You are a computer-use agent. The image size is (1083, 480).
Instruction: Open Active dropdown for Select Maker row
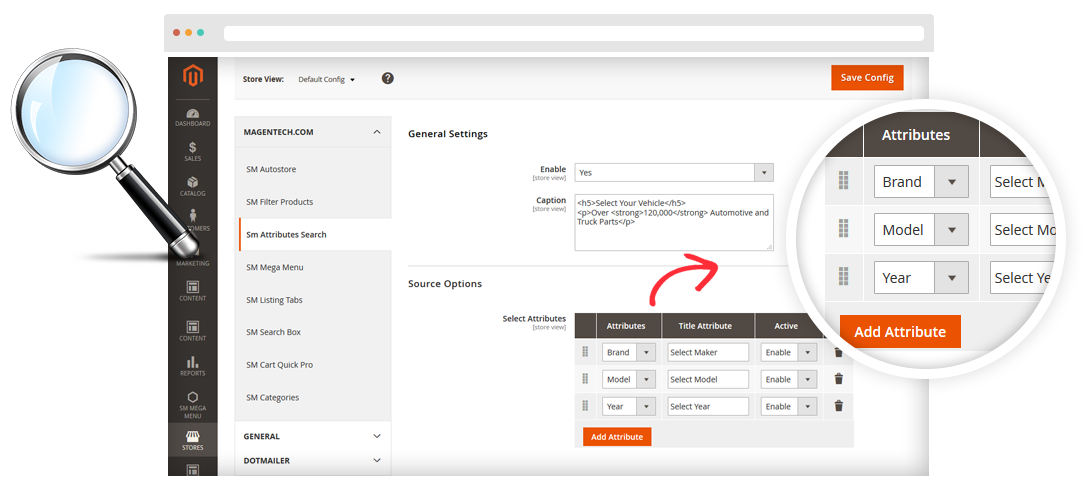point(789,352)
